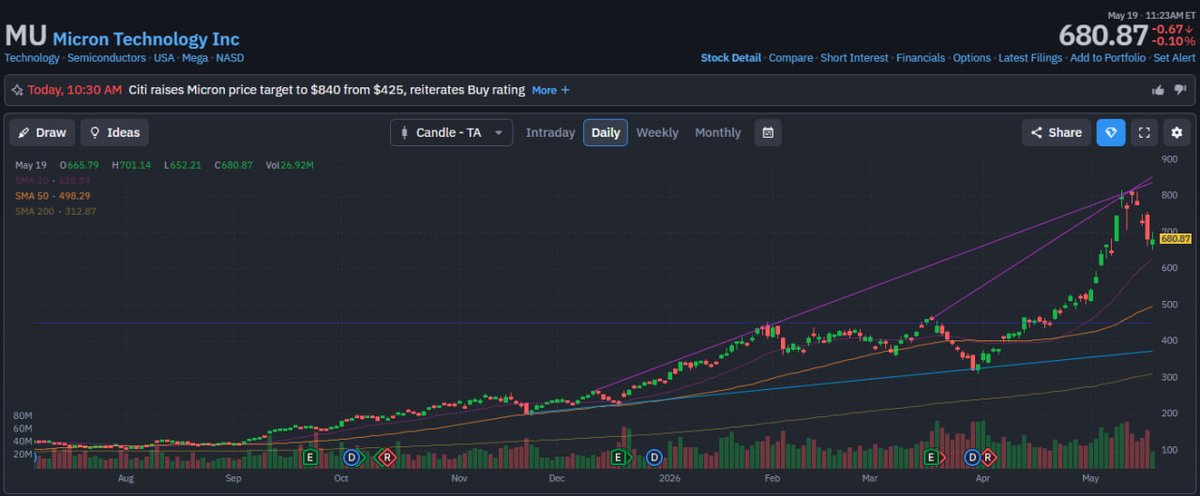Open the Semiconductors industry link
This screenshot has height=496, width=1200.
[107, 58]
